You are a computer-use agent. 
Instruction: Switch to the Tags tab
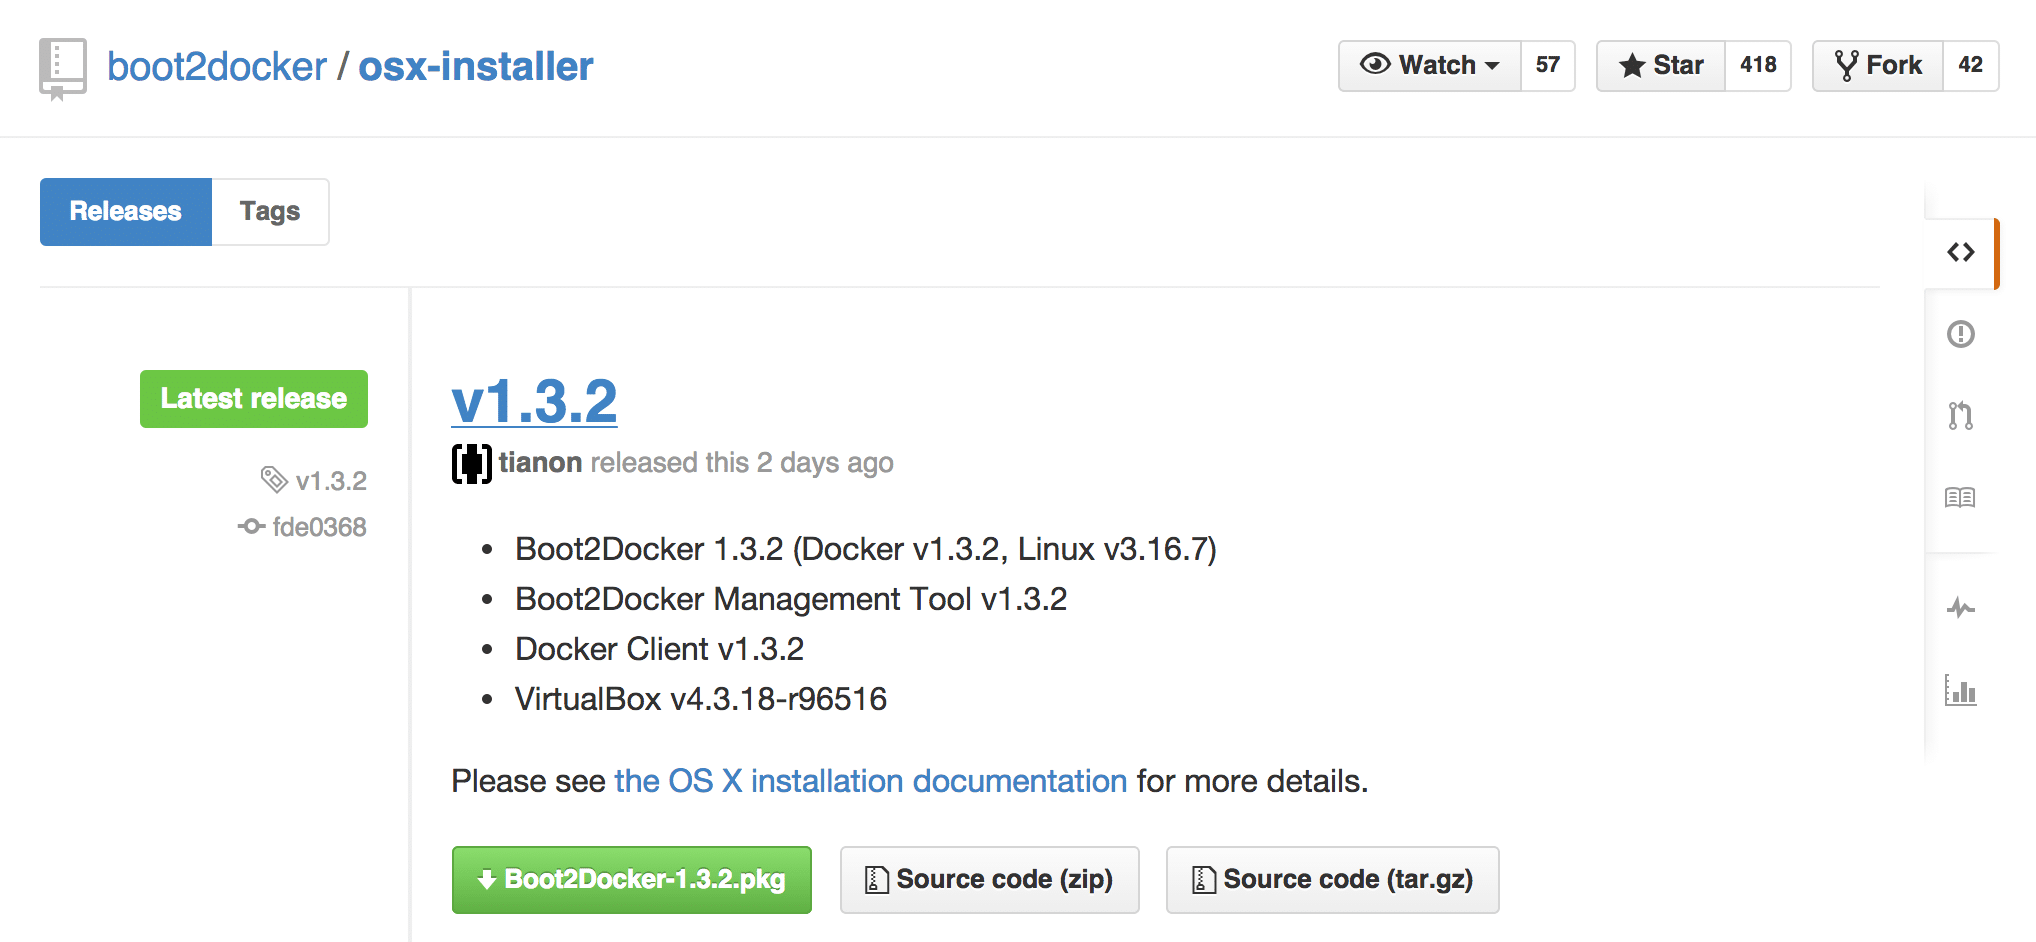tap(270, 212)
